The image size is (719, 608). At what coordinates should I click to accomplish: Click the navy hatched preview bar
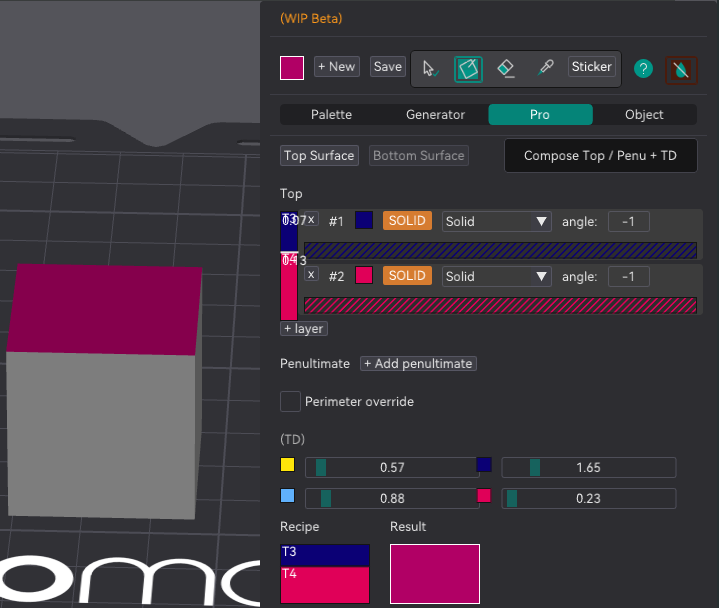(500, 250)
